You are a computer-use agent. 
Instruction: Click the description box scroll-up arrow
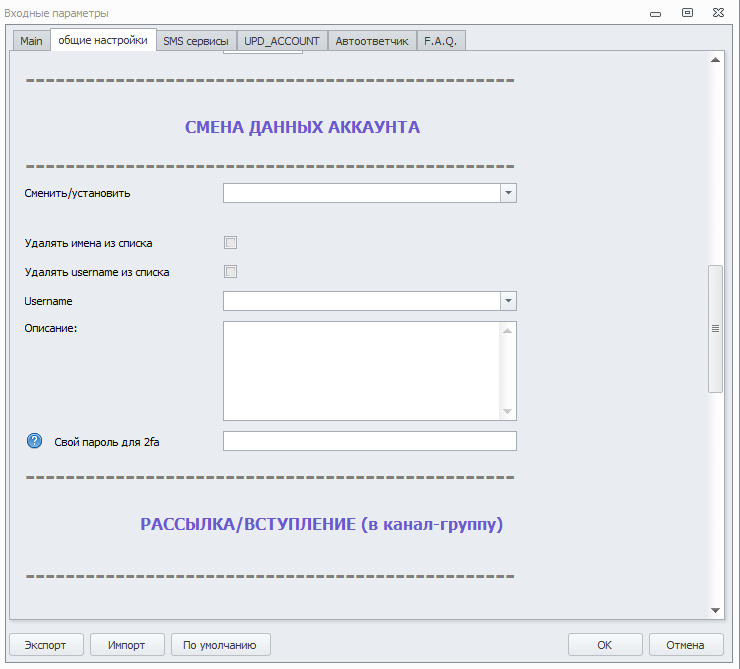pyautogui.click(x=507, y=331)
